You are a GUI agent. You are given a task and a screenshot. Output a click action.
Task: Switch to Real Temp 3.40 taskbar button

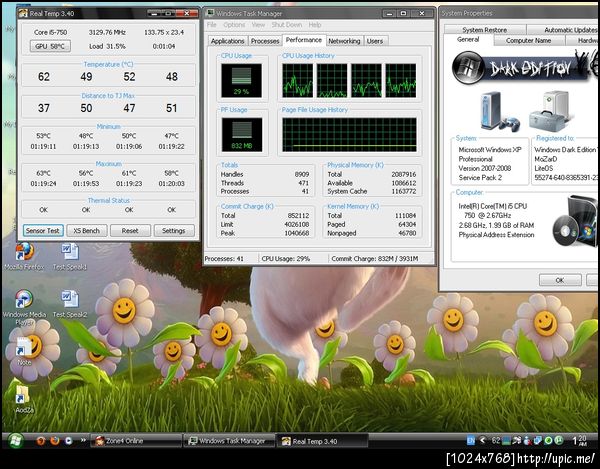322,441
